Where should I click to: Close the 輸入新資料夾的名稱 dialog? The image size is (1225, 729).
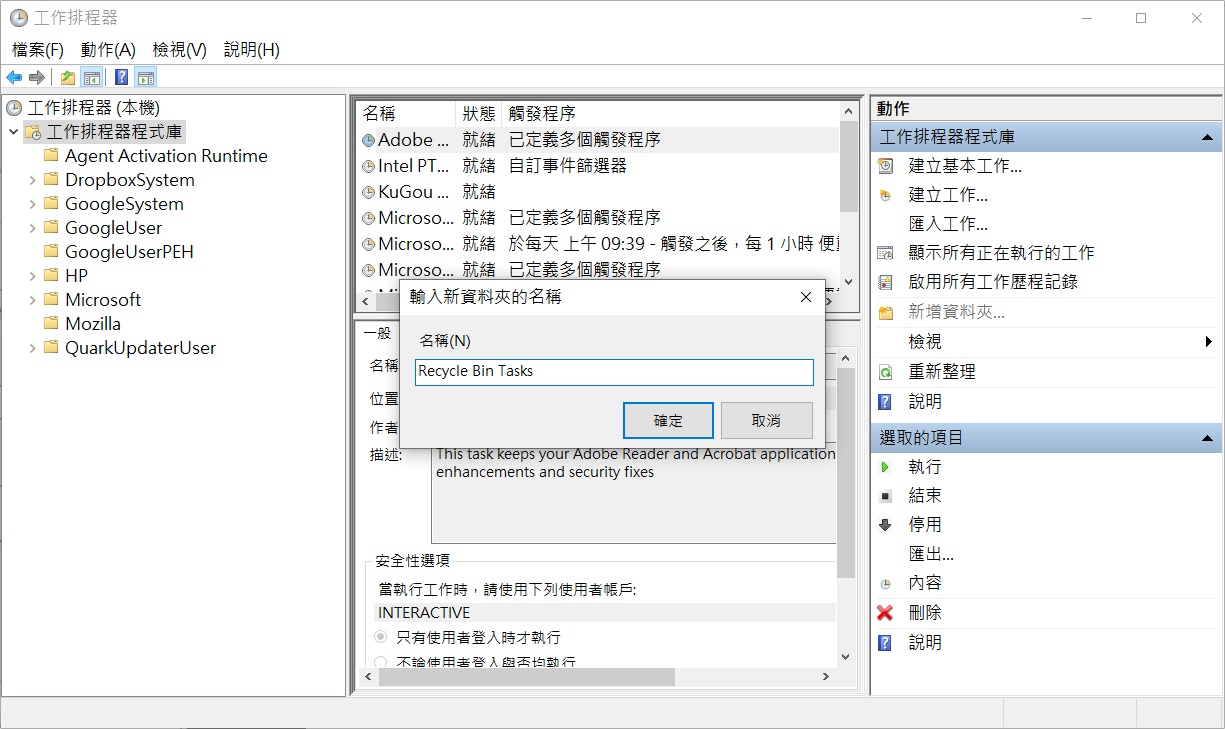pos(805,297)
